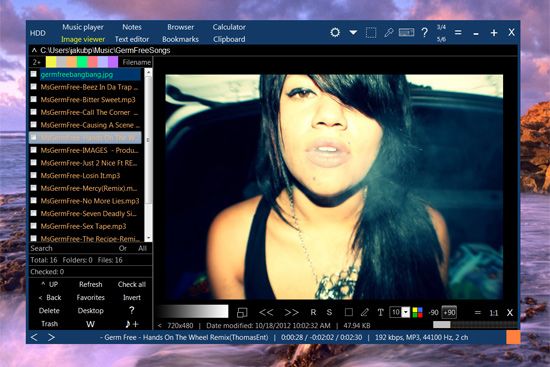Open the on-screen keyboard icon
Image resolution: width=550 pixels, height=367 pixels.
407,33
